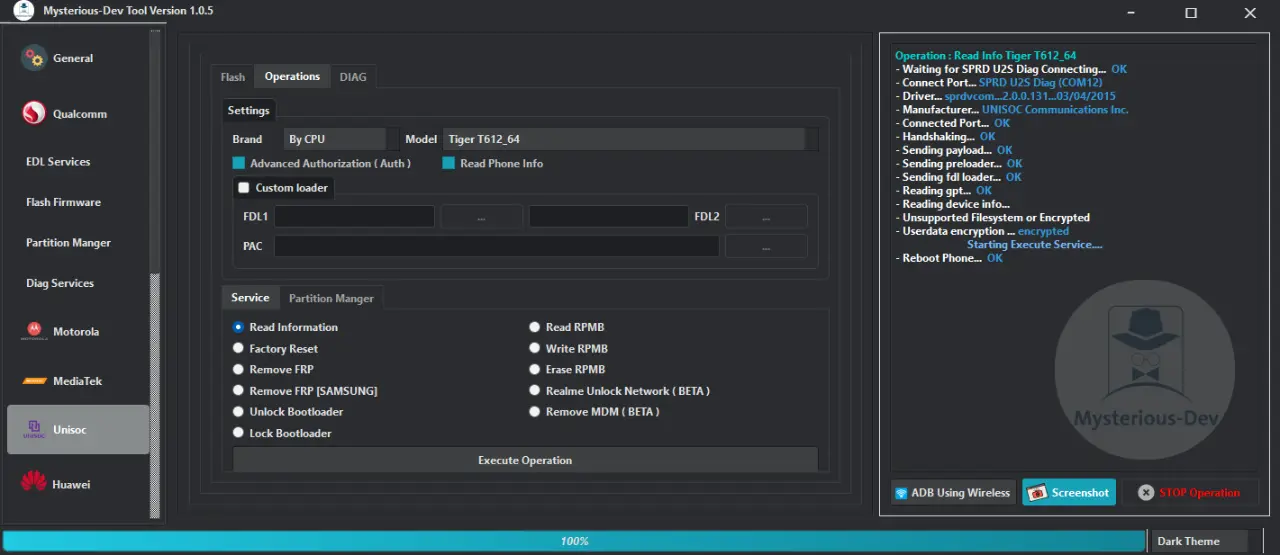
Task: Select Remove MDM (BETA) option
Action: pos(535,412)
